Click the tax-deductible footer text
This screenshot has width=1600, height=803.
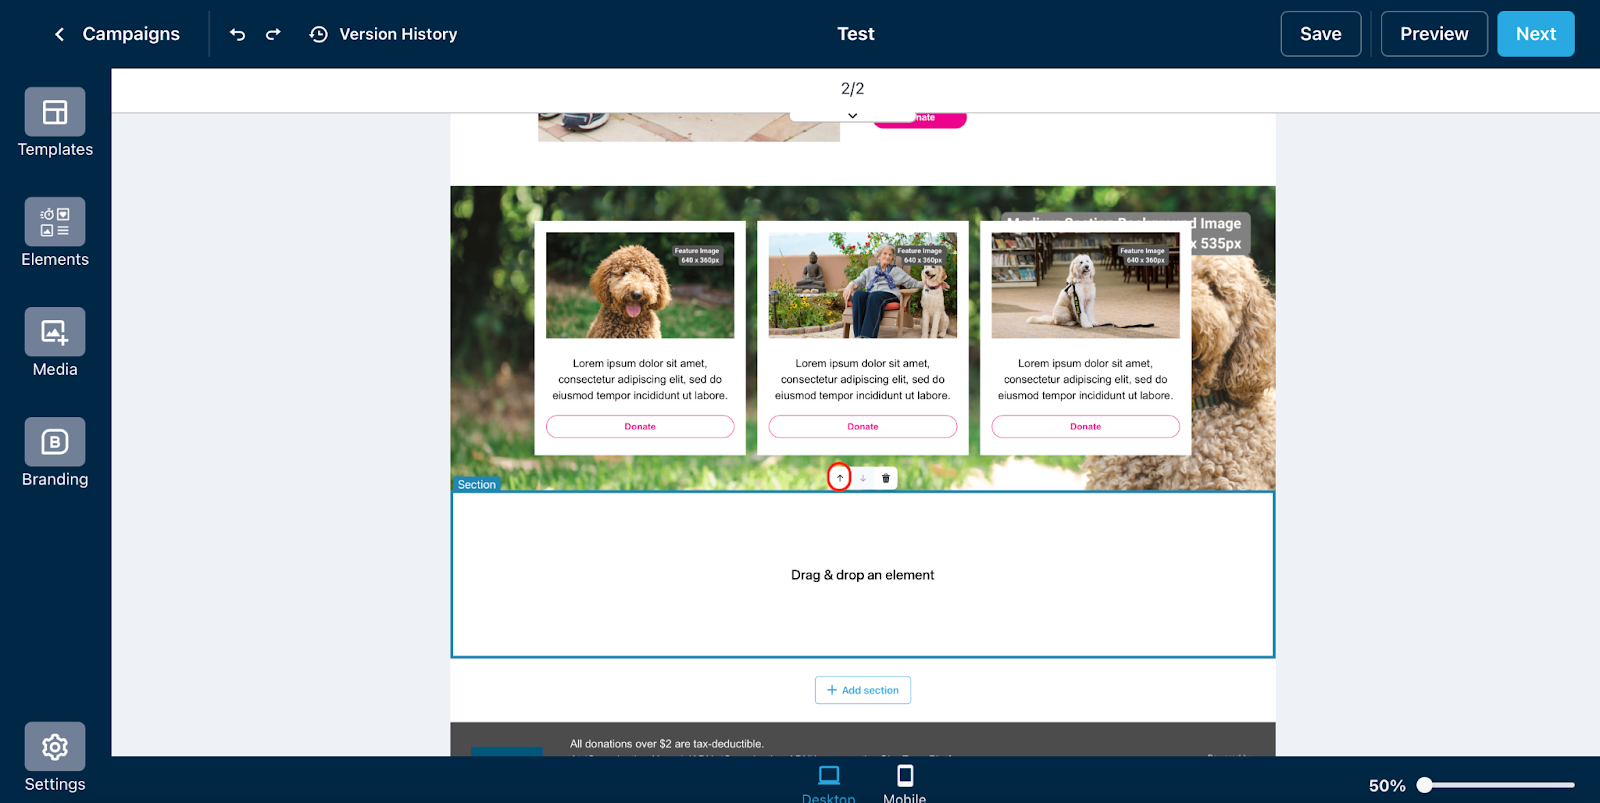click(667, 744)
